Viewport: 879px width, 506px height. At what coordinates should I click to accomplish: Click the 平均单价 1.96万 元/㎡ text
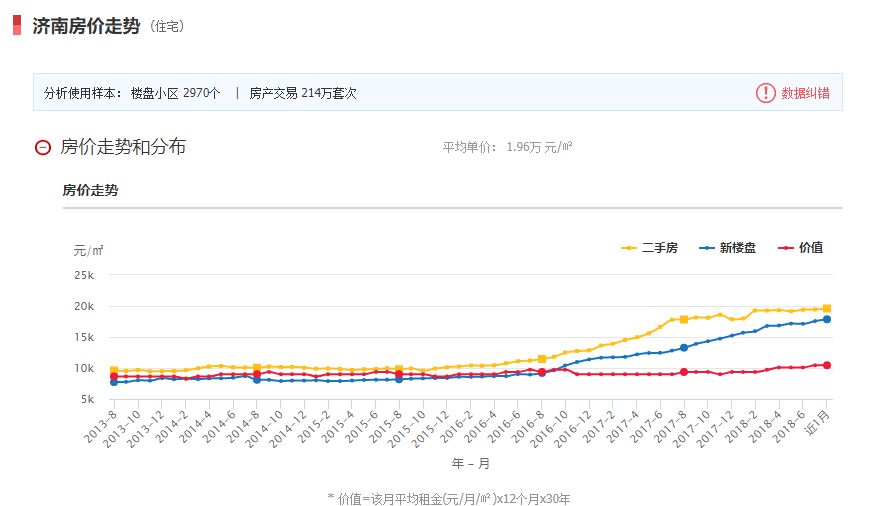(x=507, y=148)
